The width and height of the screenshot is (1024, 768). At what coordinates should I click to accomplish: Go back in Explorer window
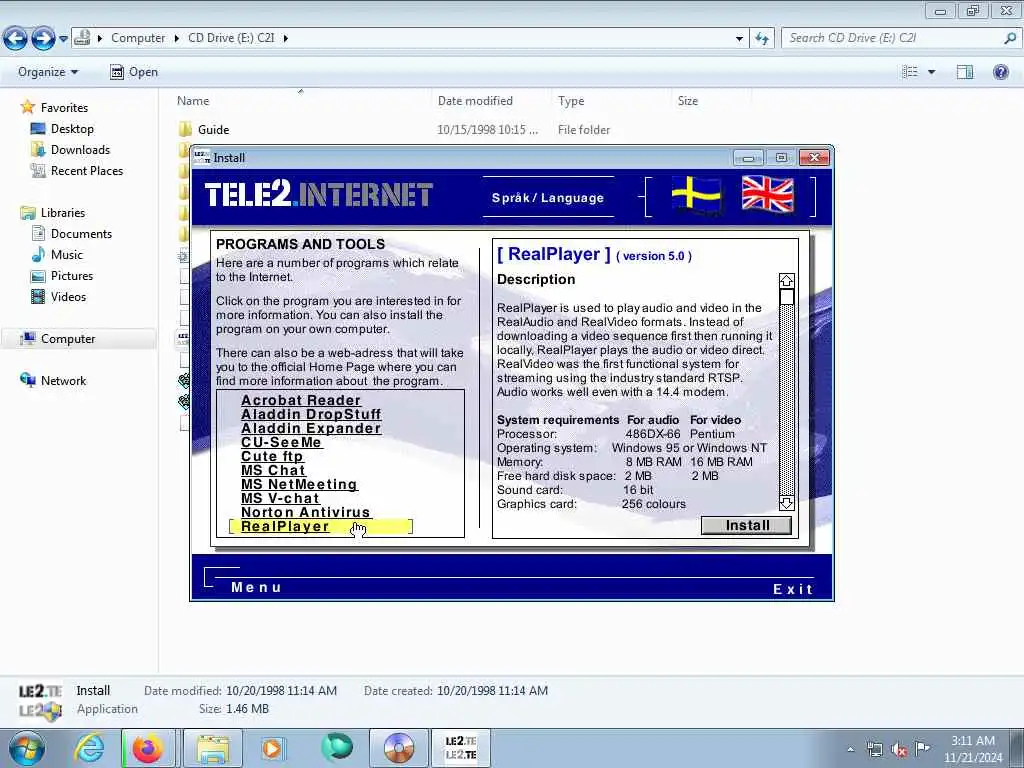pos(15,39)
